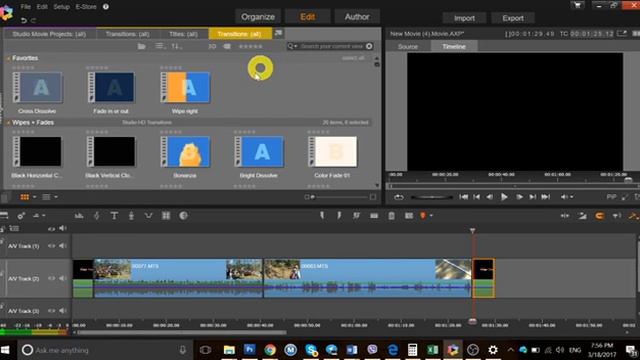The width and height of the screenshot is (640, 360).
Task: Open the File menu
Action: (x=25, y=7)
